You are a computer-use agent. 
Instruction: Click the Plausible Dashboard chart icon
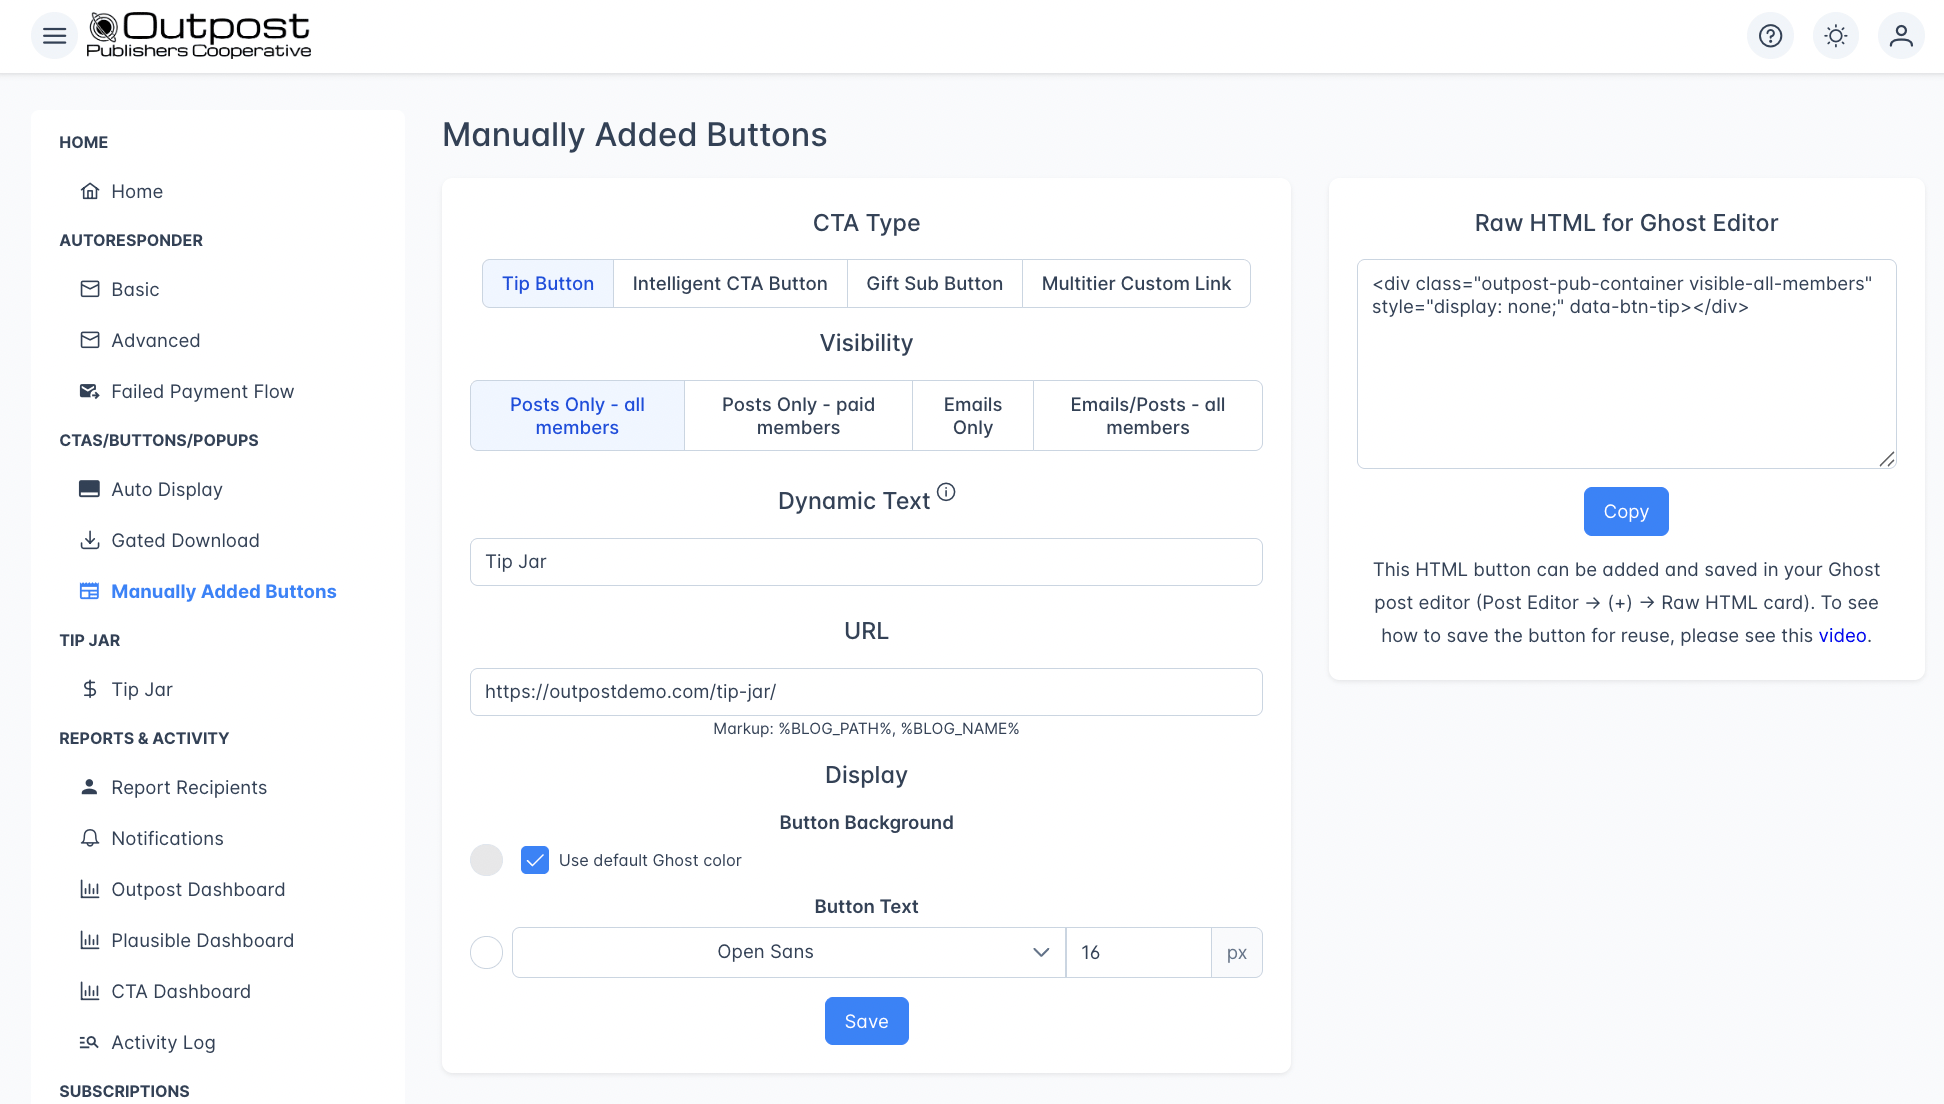click(90, 940)
